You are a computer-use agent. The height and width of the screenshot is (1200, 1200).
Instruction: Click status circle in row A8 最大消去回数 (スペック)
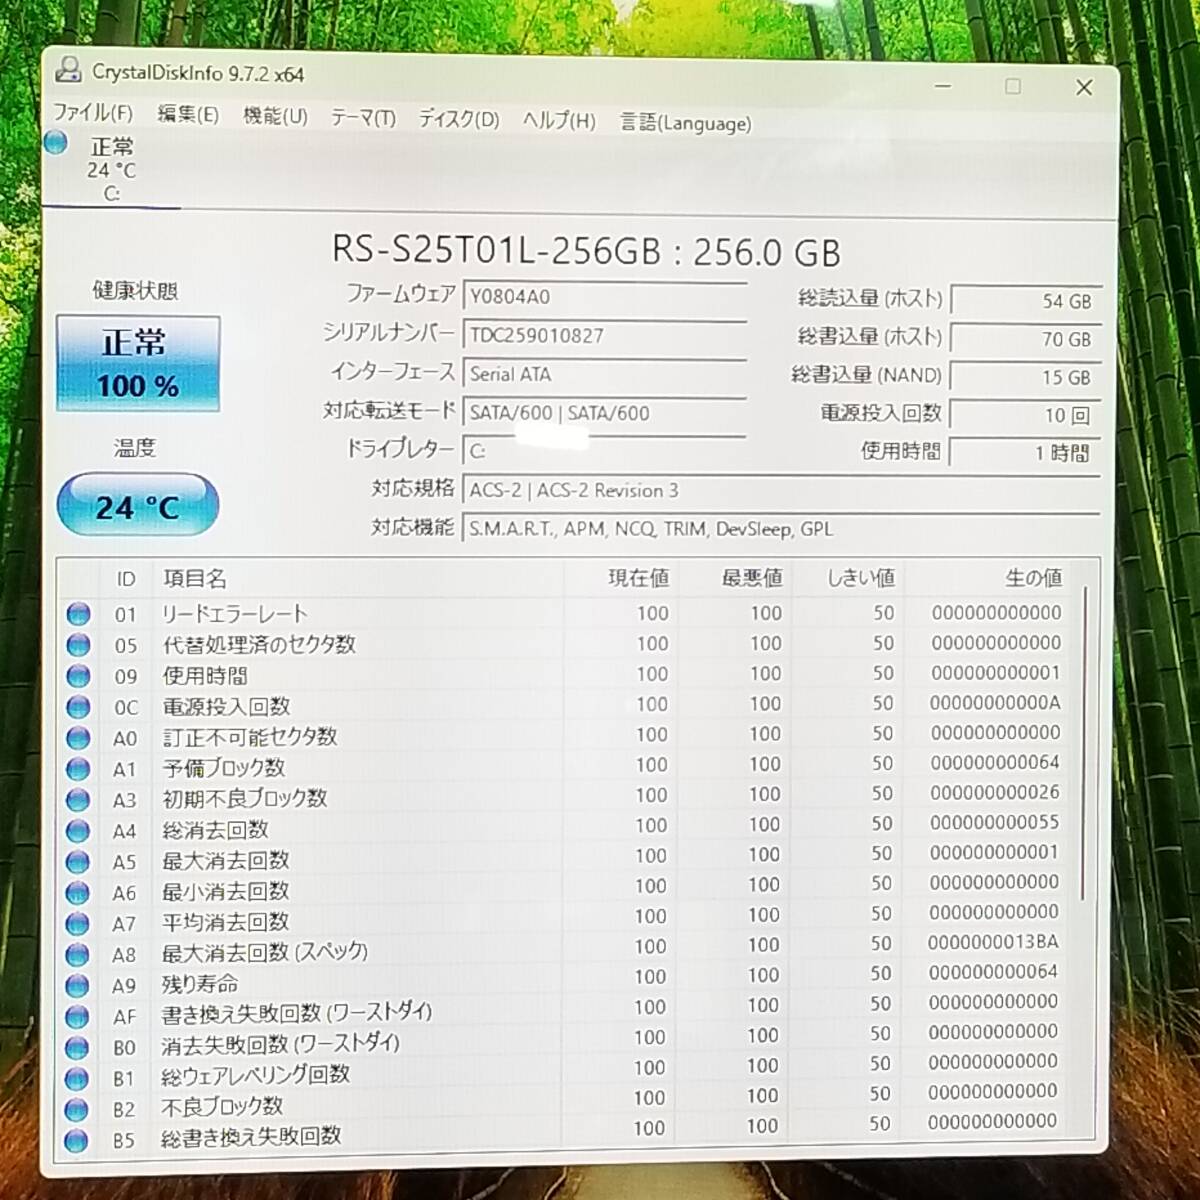(x=77, y=955)
